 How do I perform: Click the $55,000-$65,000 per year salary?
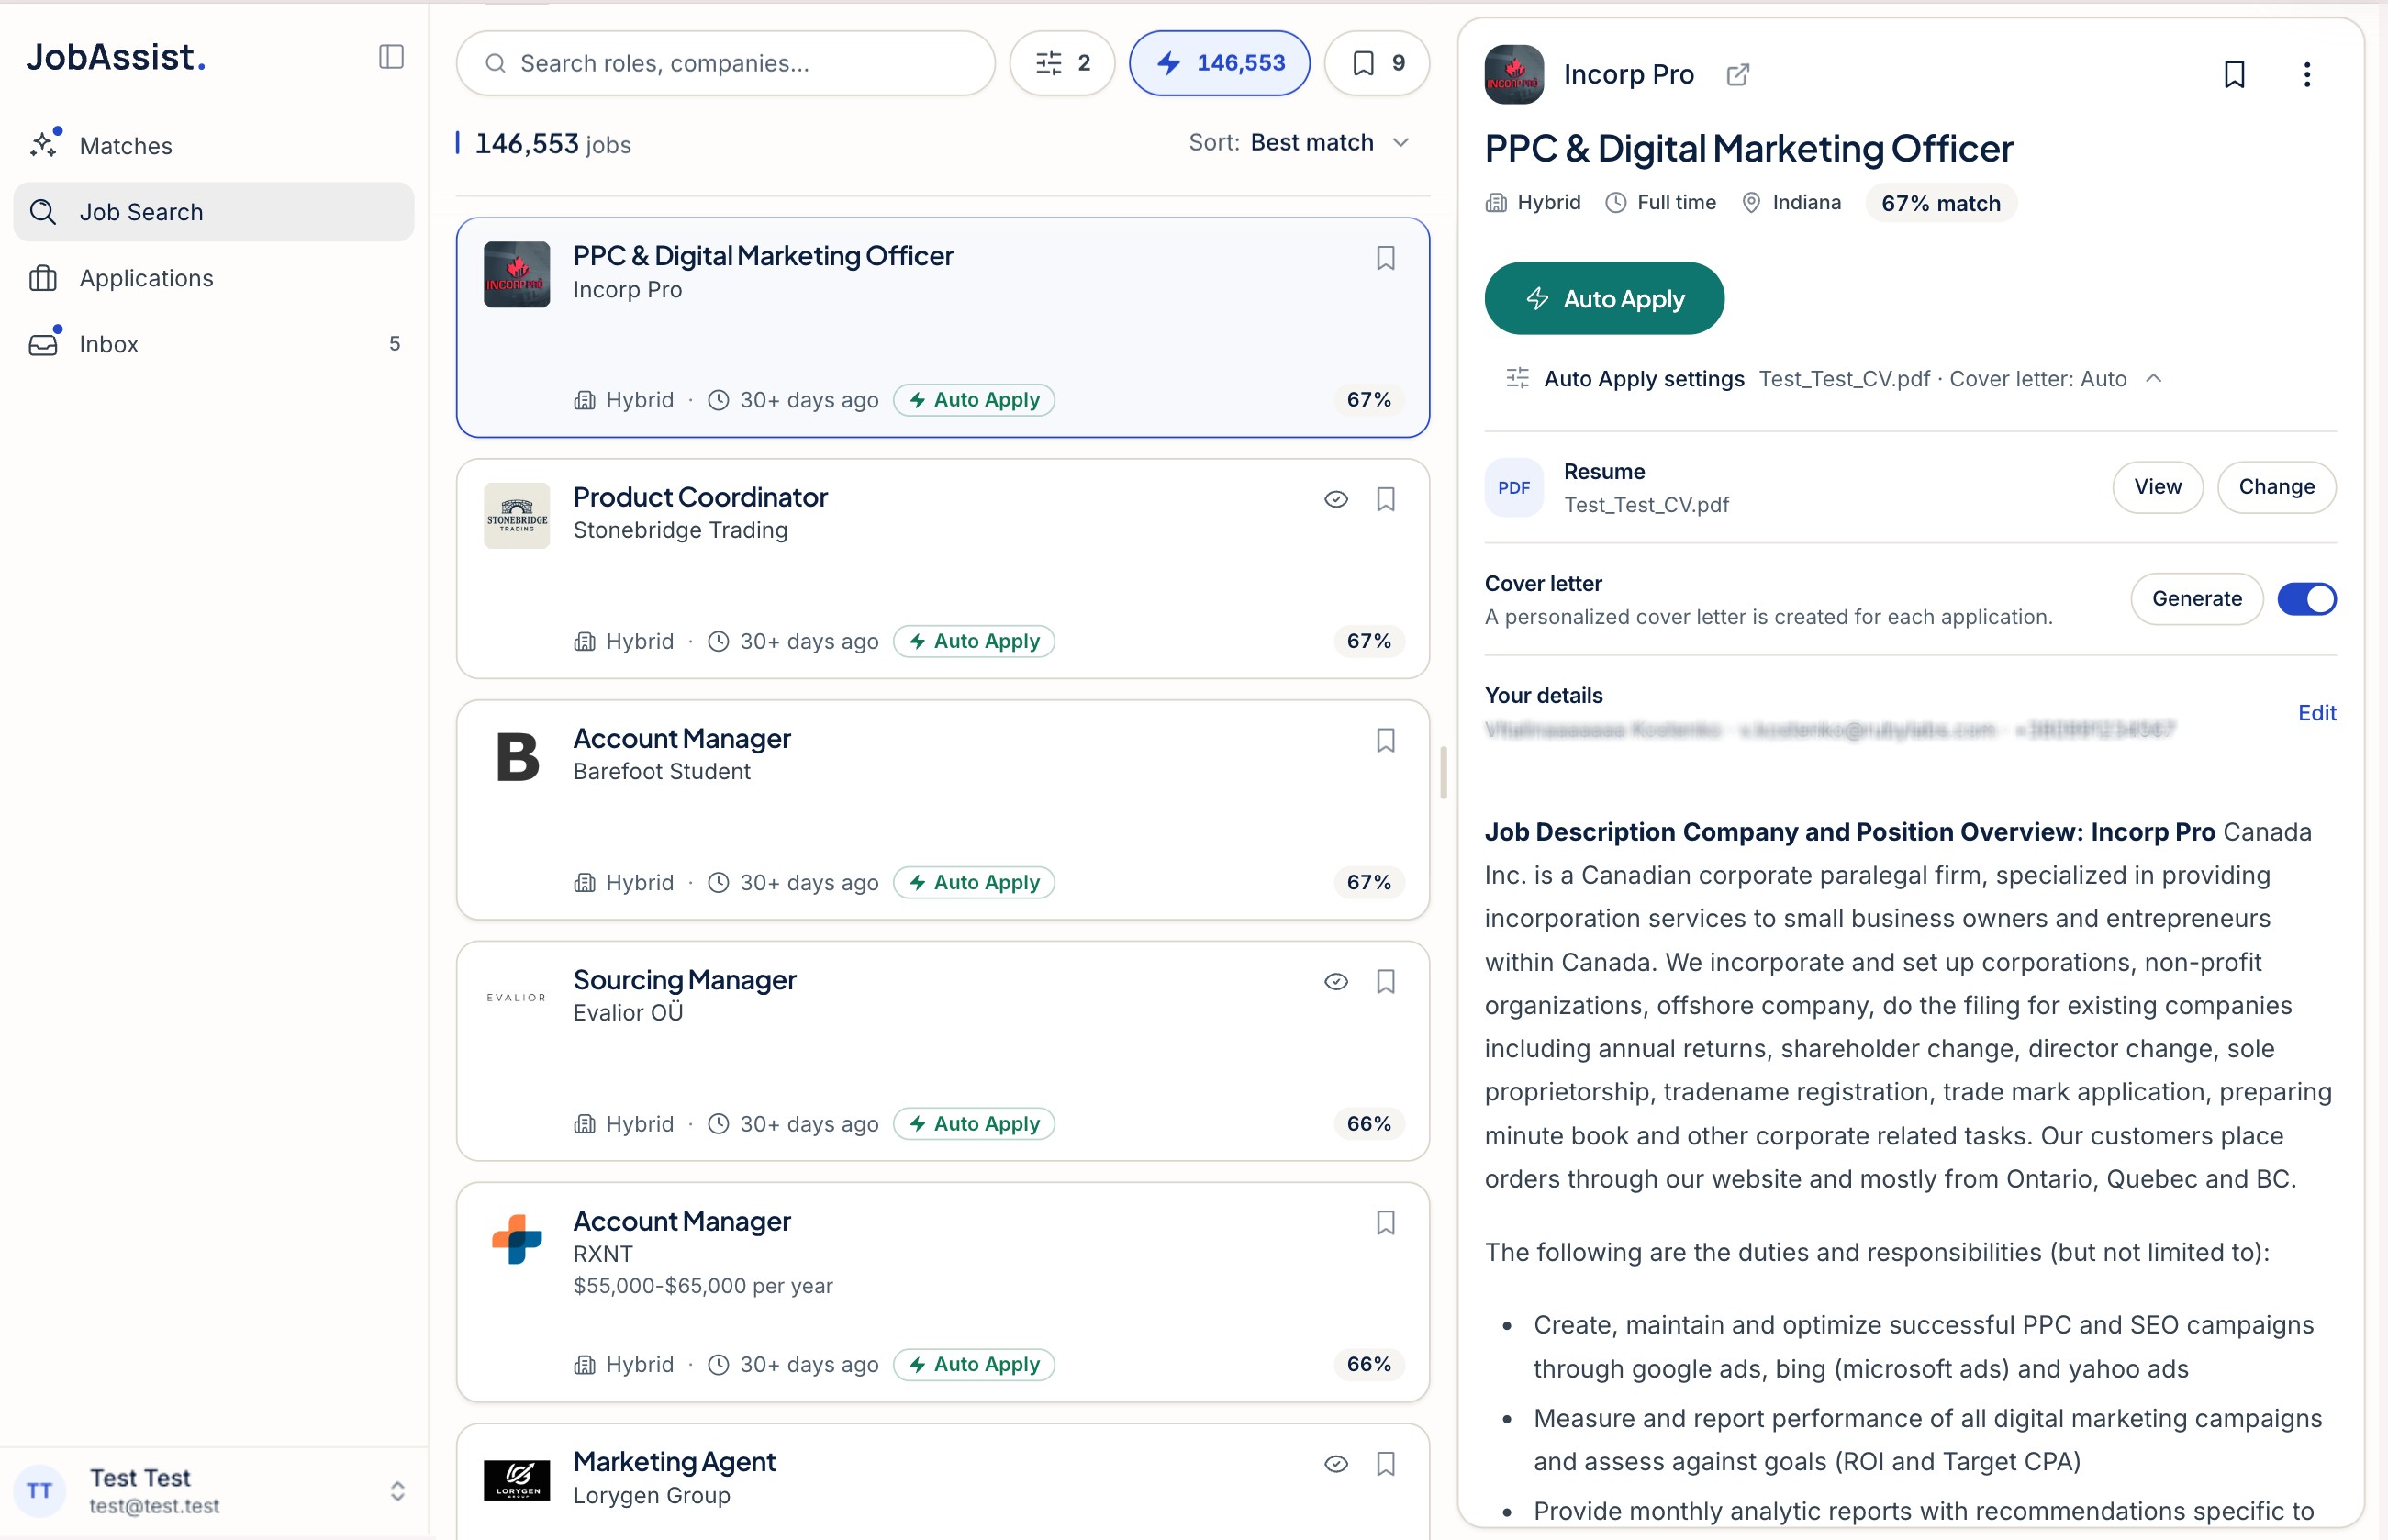(703, 1286)
